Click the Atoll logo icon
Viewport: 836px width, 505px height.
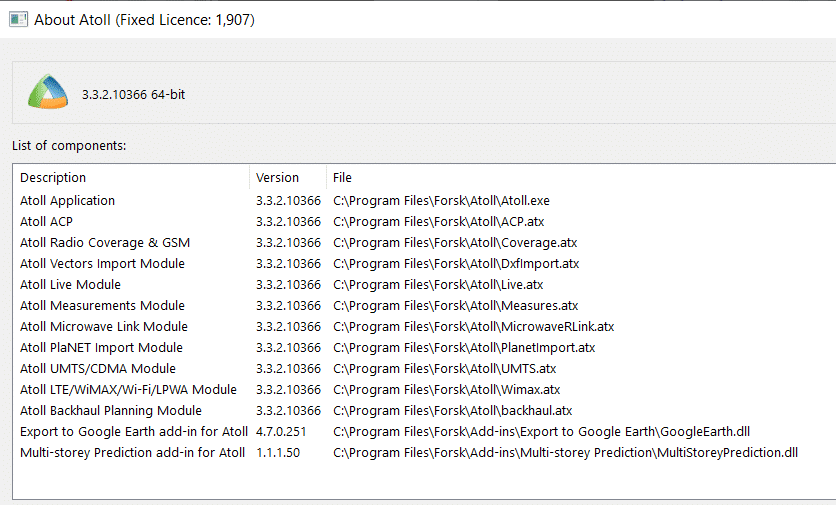(47, 93)
